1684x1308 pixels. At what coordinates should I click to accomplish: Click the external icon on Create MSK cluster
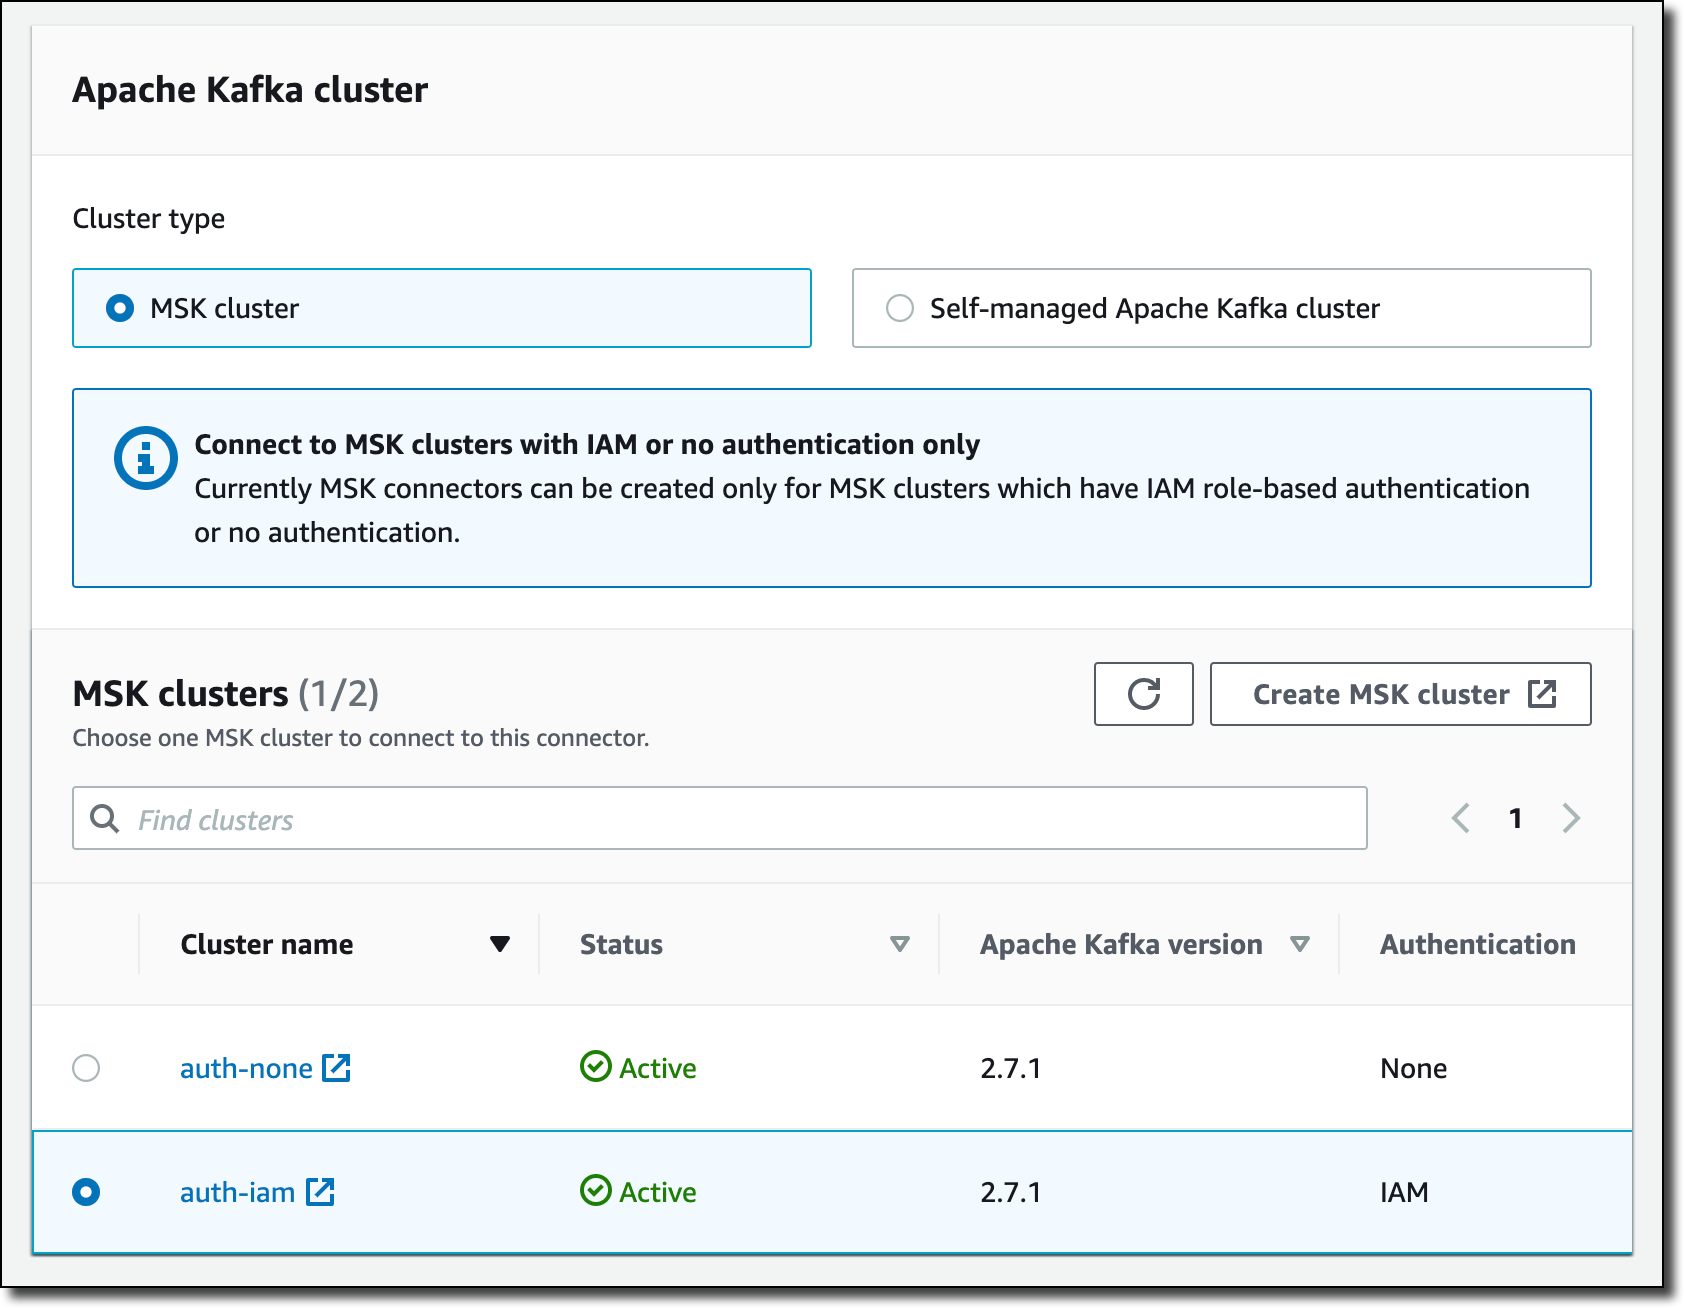[1542, 693]
